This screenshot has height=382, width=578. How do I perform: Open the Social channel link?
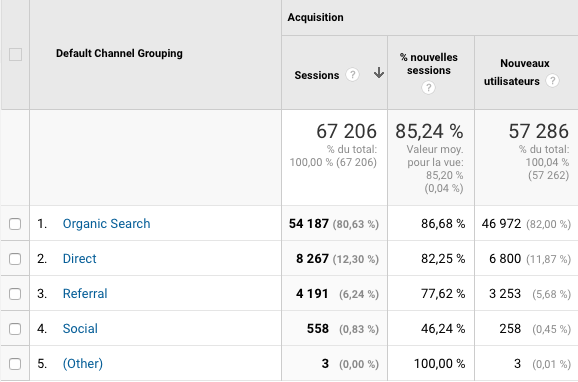point(80,329)
